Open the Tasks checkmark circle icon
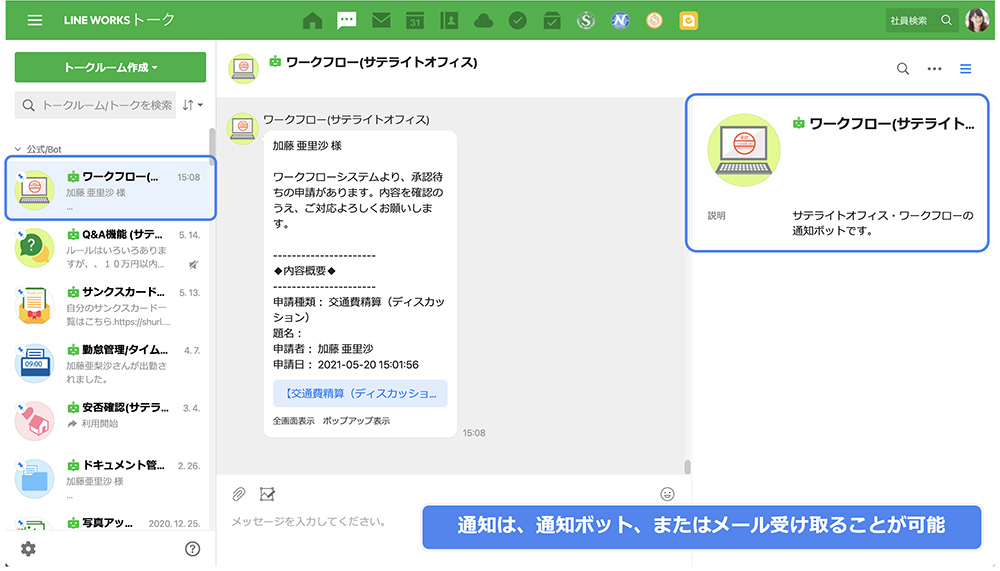Viewport: 1000px width, 571px height. coord(518,20)
